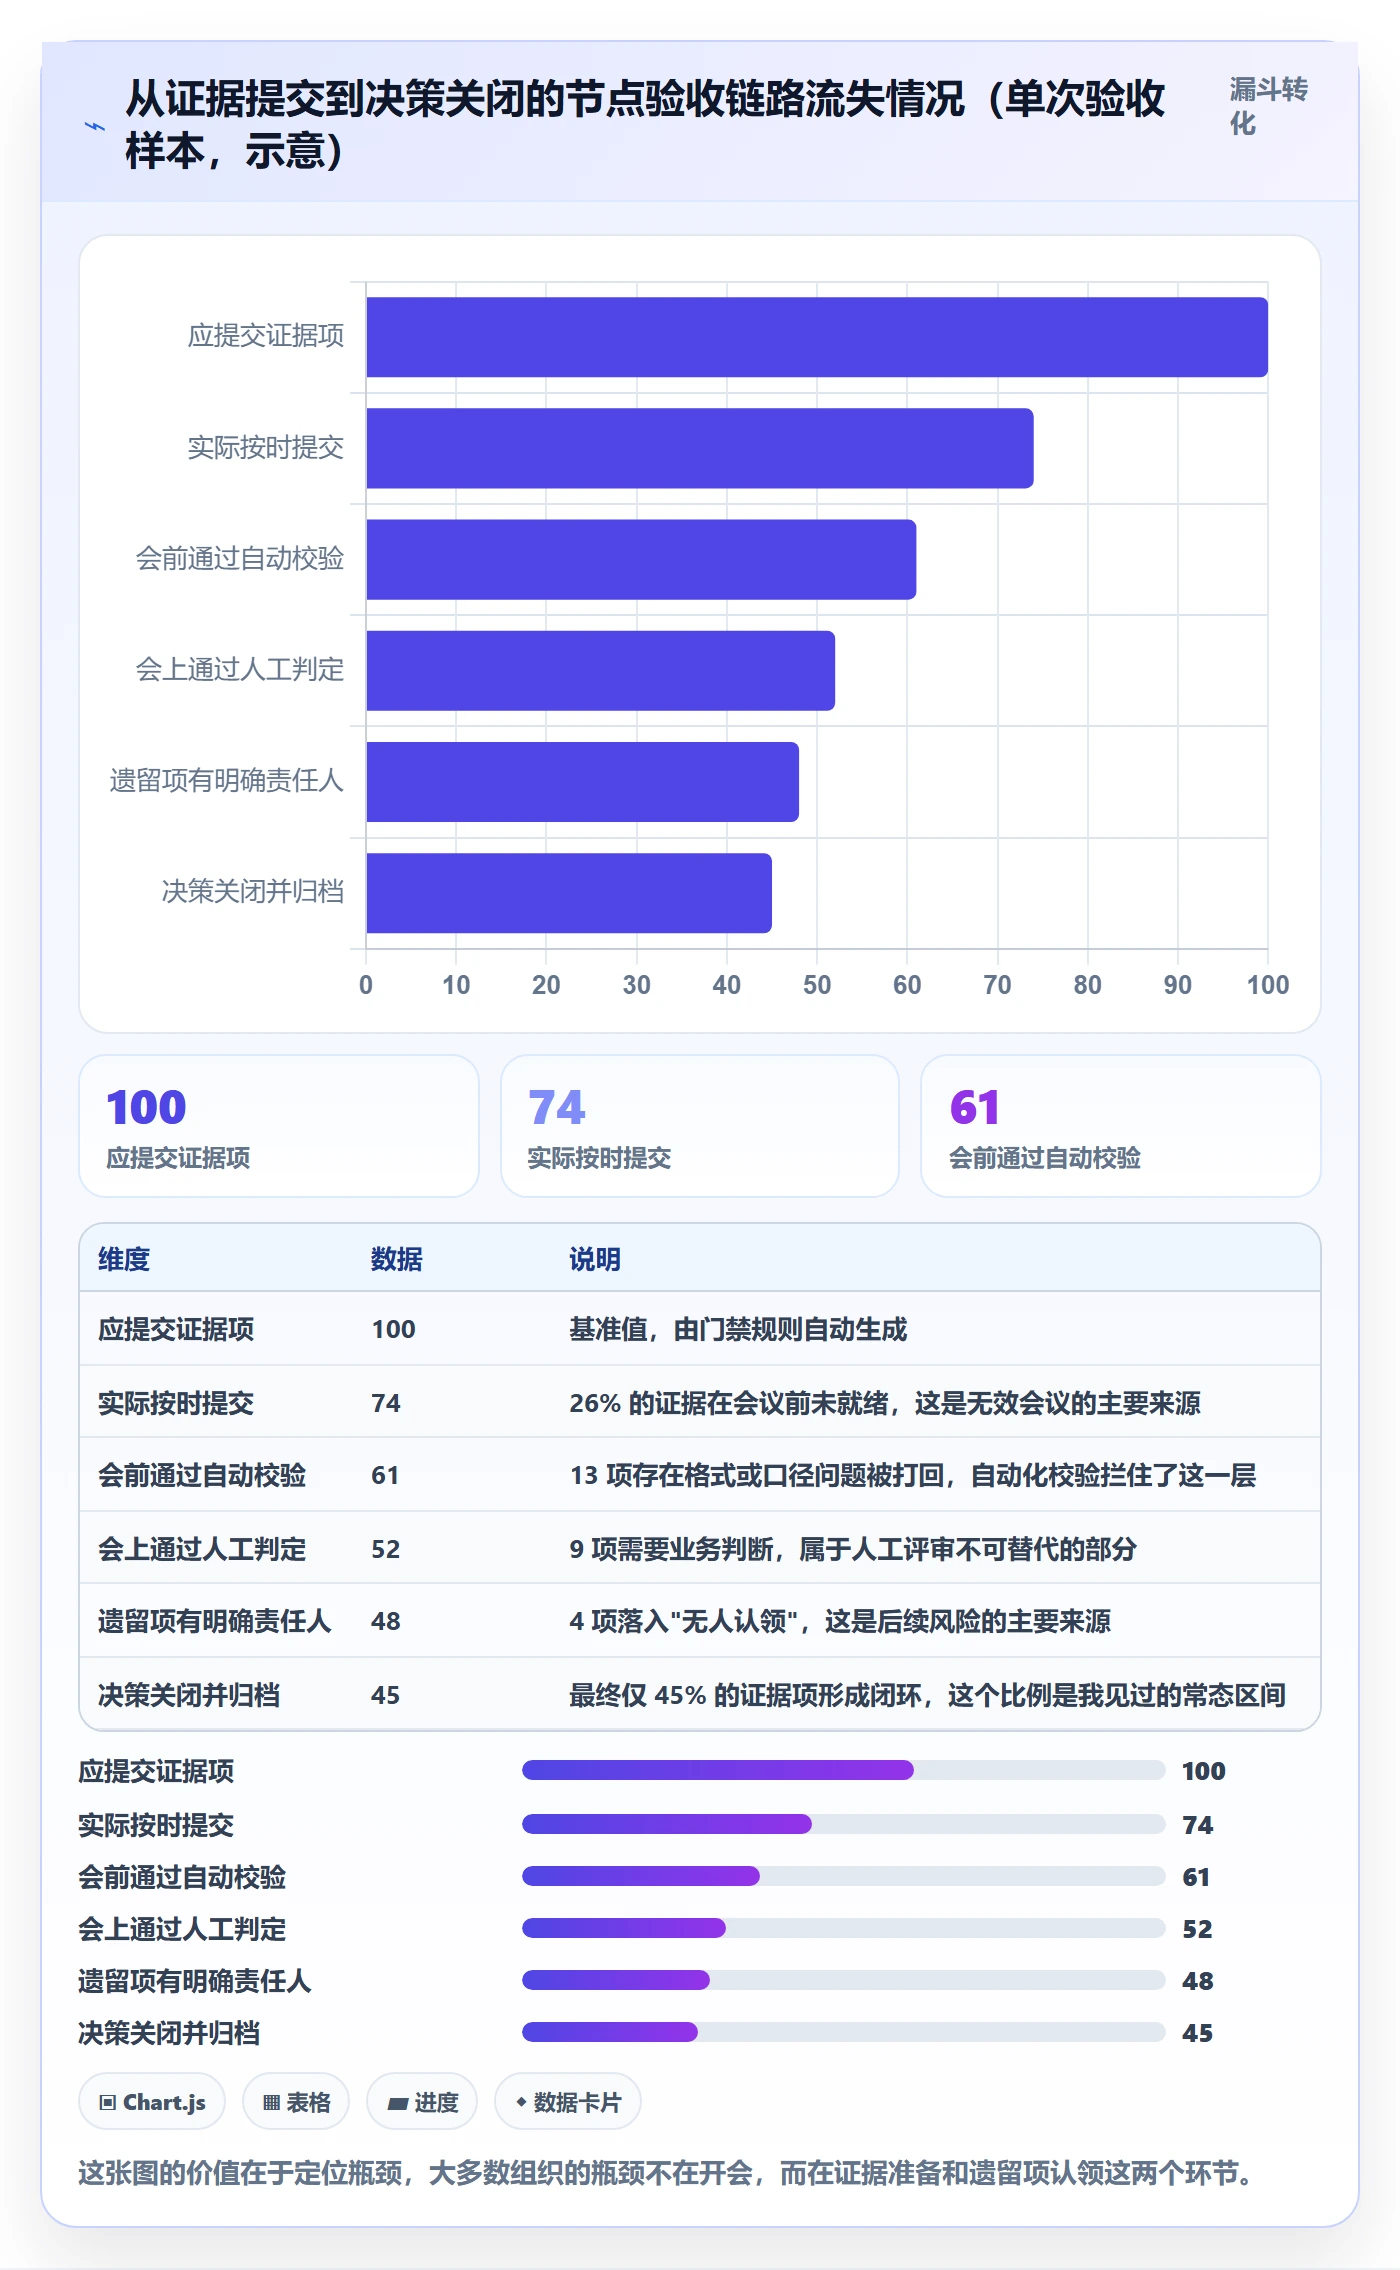Click the 会上通过人工判定 progress bar showing 52
Viewport: 1400px width, 2270px height.
pos(844,1928)
